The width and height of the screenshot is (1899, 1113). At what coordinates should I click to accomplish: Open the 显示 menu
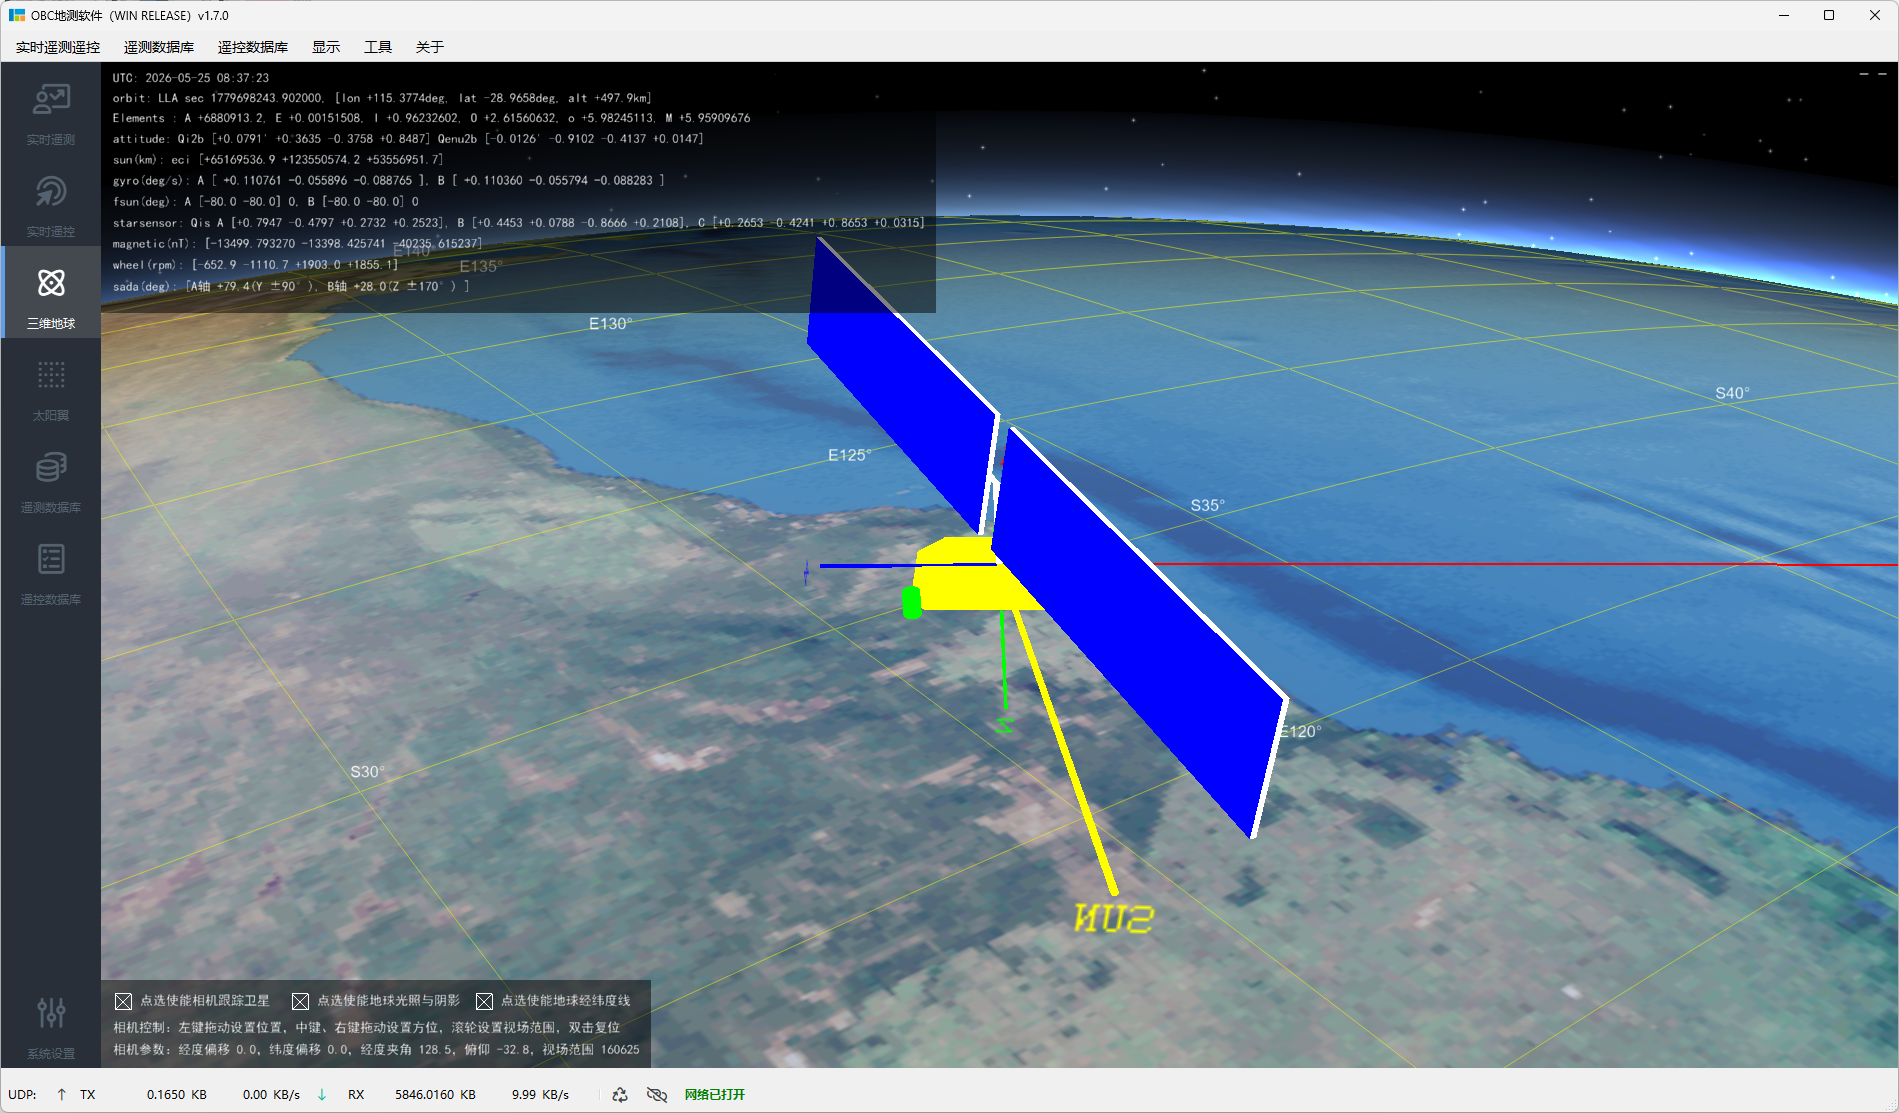pos(326,47)
